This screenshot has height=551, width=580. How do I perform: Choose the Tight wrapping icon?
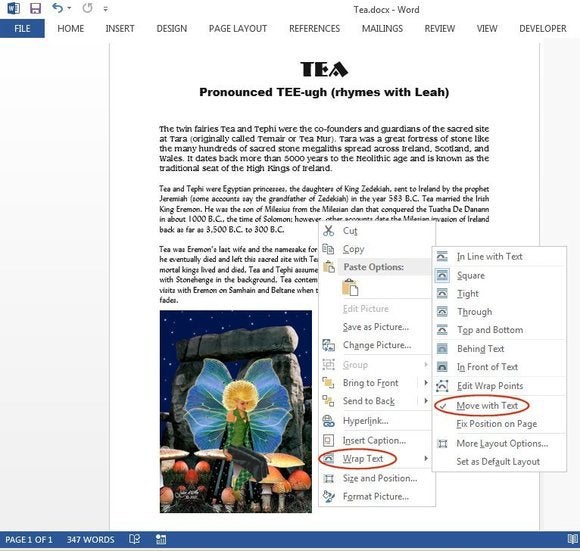442,294
